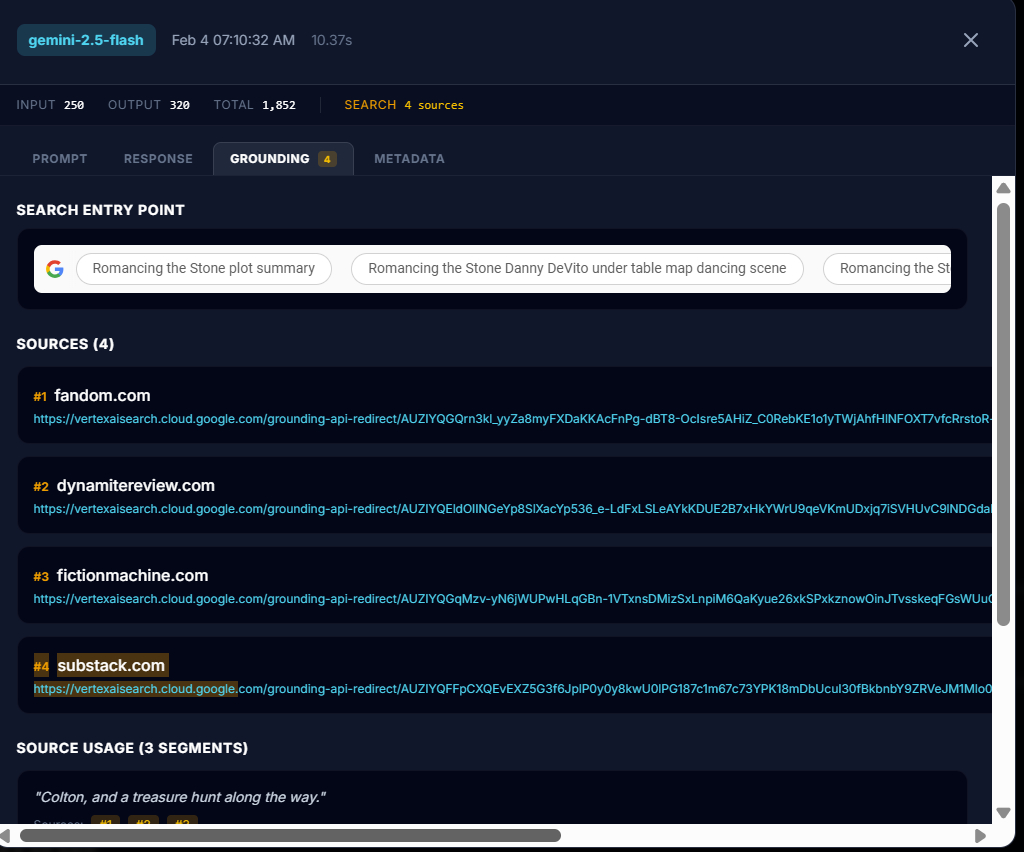The height and width of the screenshot is (852, 1024).
Task: Click the horizontal scrollbar left arrow
Action: coord(6,835)
